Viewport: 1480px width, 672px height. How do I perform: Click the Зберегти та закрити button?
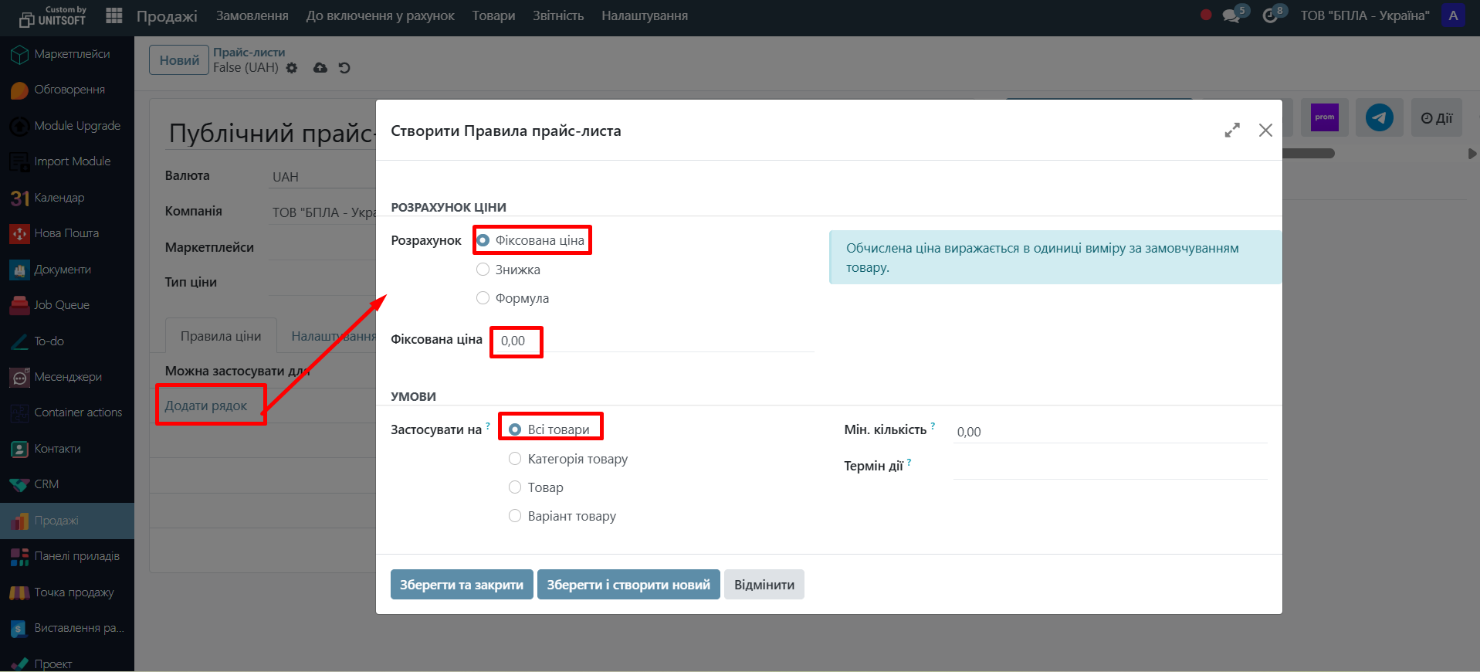(x=461, y=585)
